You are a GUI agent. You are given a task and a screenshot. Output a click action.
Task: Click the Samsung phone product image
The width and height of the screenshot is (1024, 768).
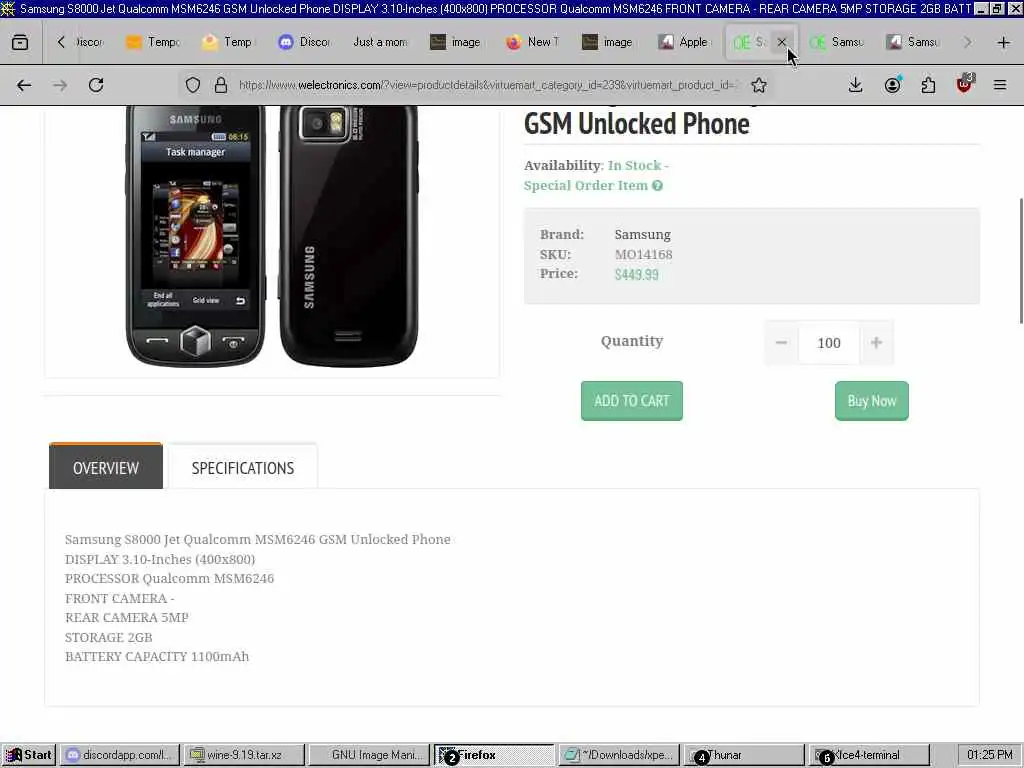coord(272,235)
